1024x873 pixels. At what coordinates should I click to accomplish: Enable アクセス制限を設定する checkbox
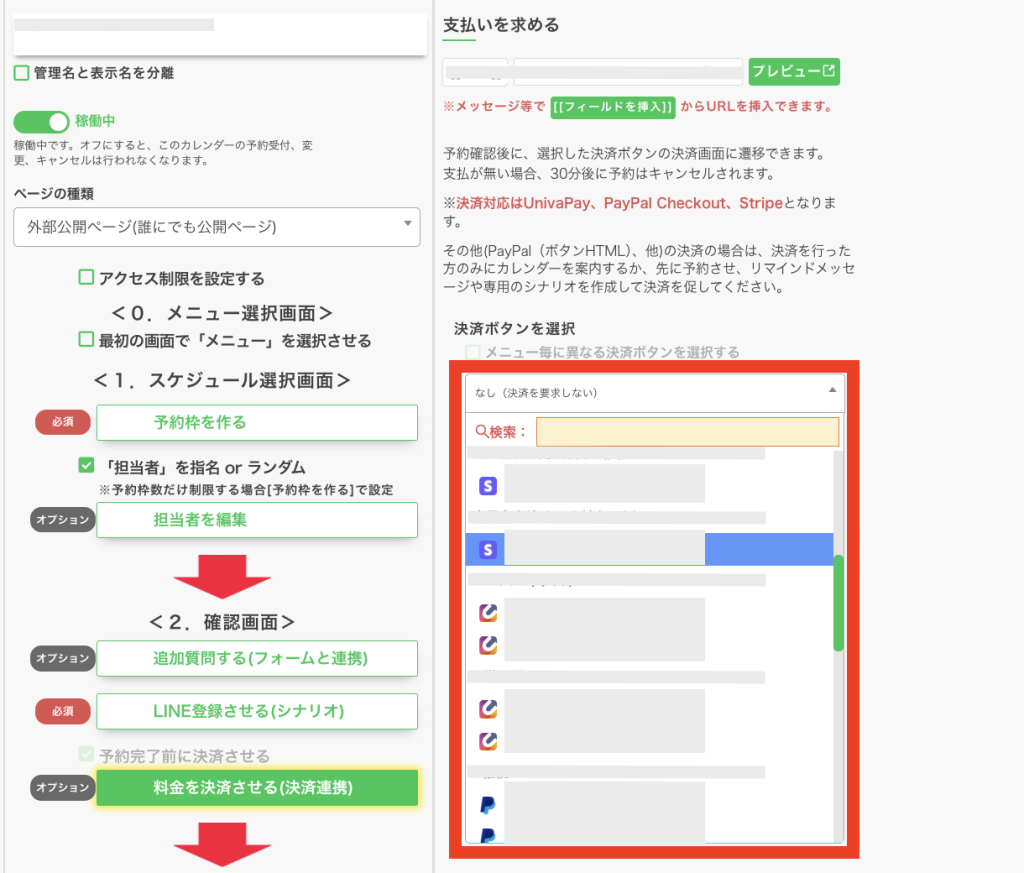tap(87, 278)
